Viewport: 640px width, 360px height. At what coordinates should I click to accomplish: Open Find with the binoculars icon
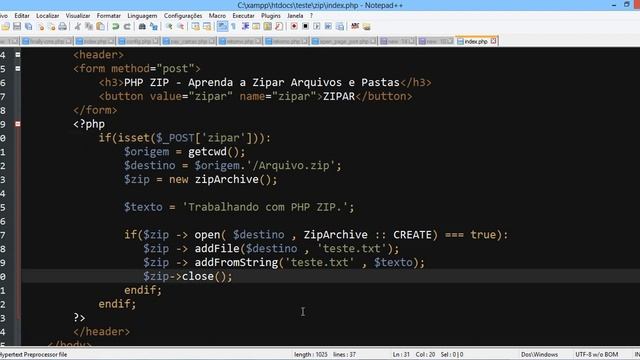(142, 27)
